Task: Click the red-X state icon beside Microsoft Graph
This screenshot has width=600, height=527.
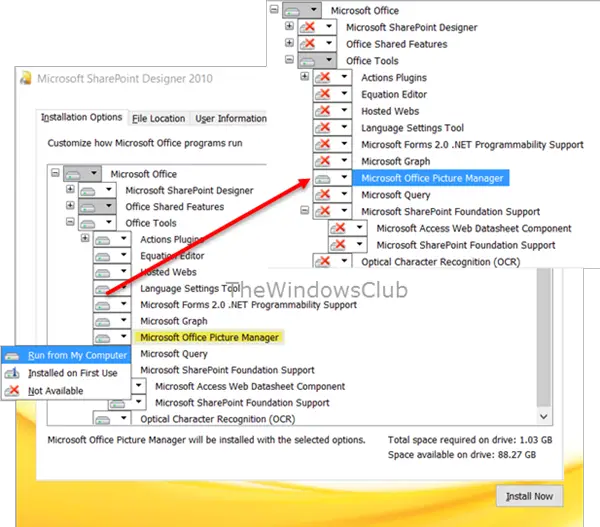Action: click(x=323, y=161)
